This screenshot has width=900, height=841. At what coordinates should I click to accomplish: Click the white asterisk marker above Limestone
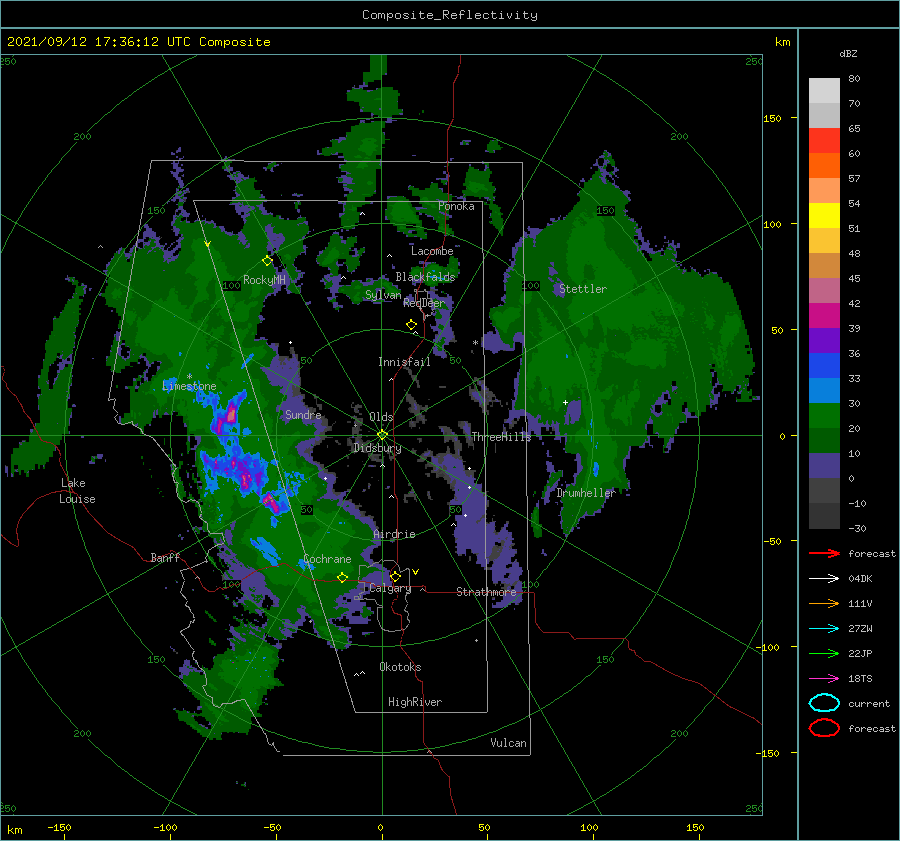[x=189, y=377]
